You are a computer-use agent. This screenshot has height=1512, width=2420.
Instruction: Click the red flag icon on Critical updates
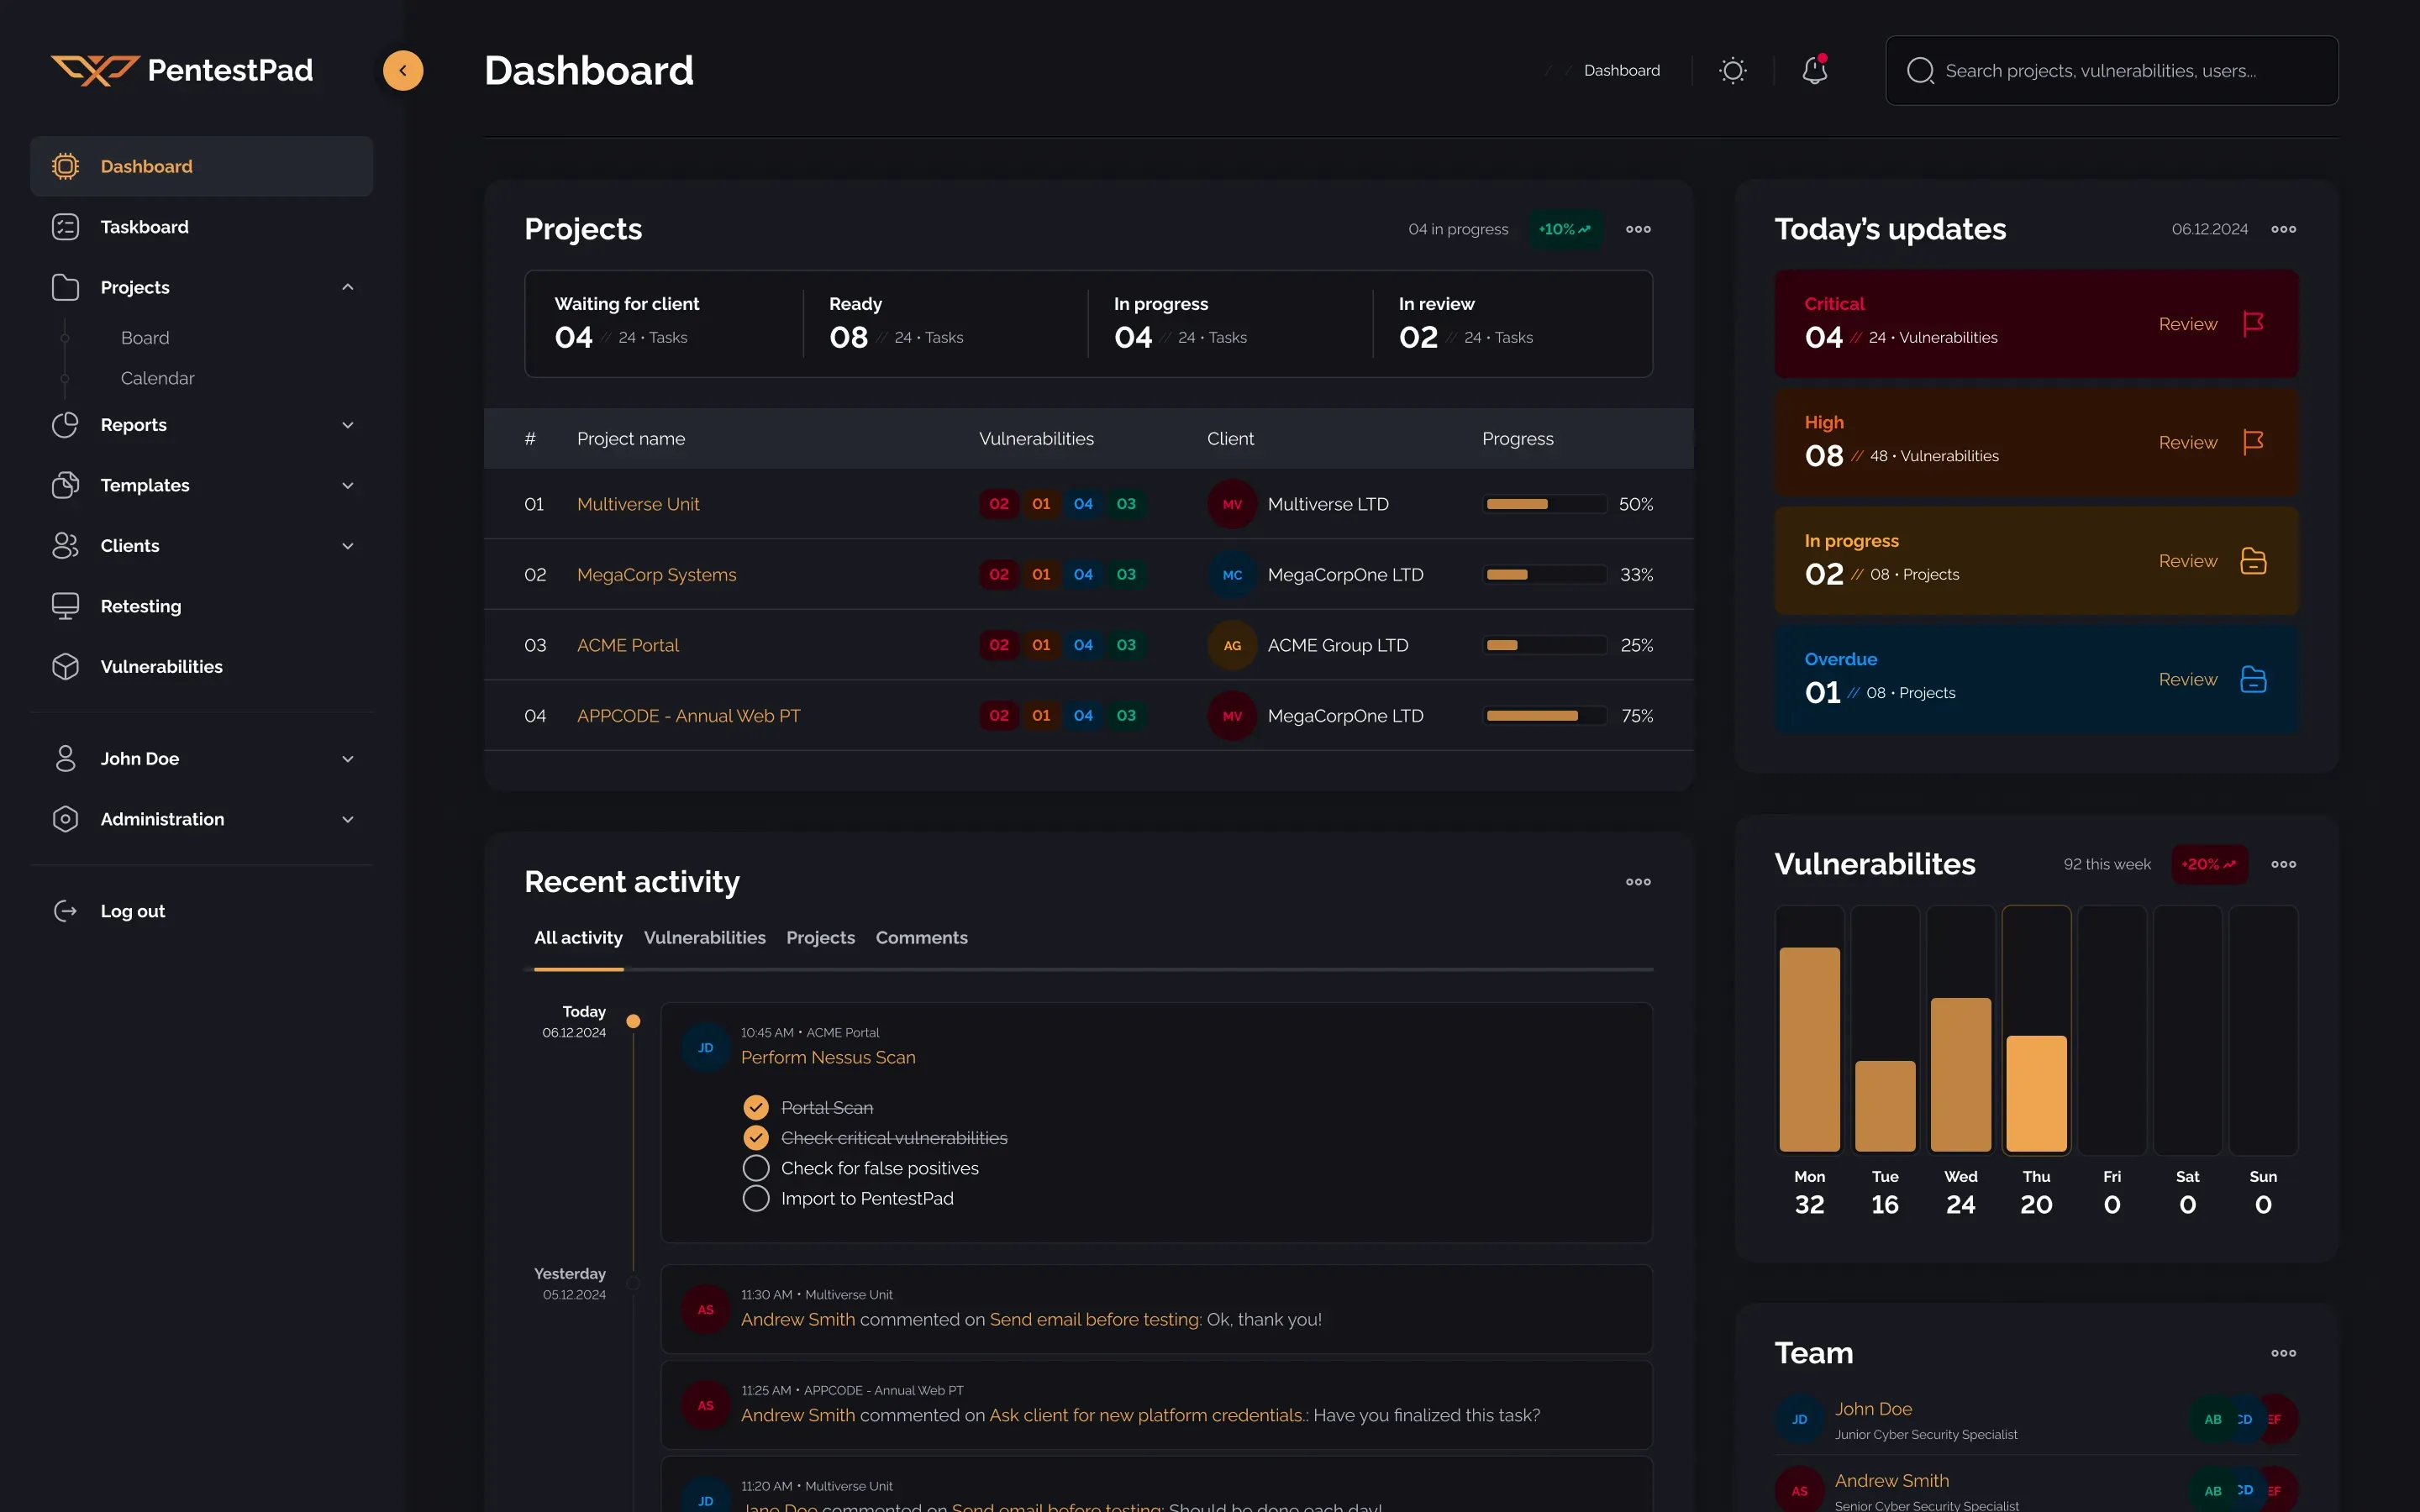coord(2253,323)
